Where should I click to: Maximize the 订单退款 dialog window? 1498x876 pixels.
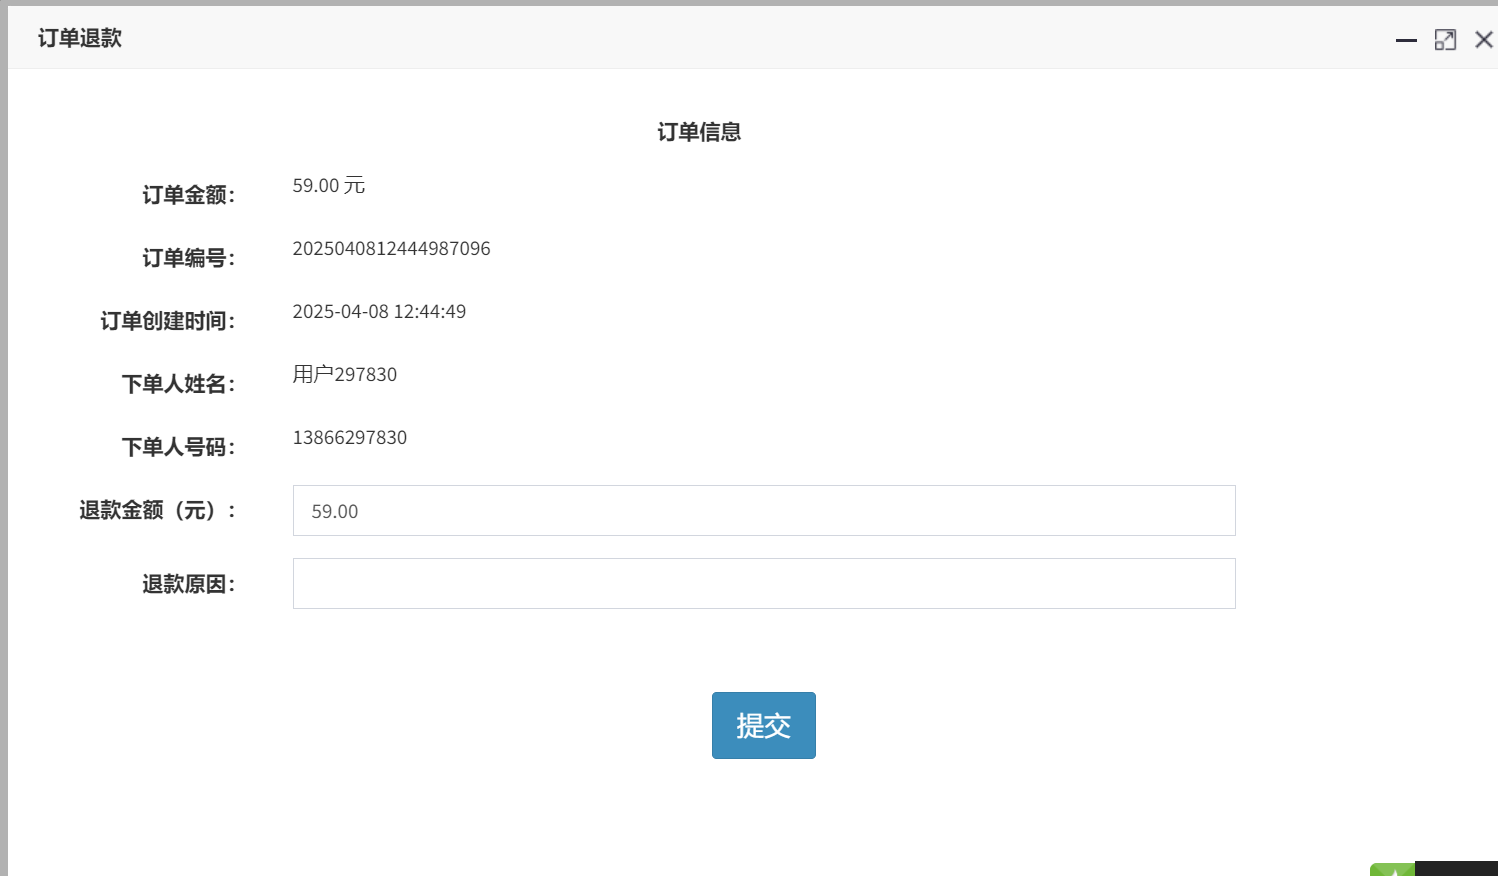pos(1445,40)
